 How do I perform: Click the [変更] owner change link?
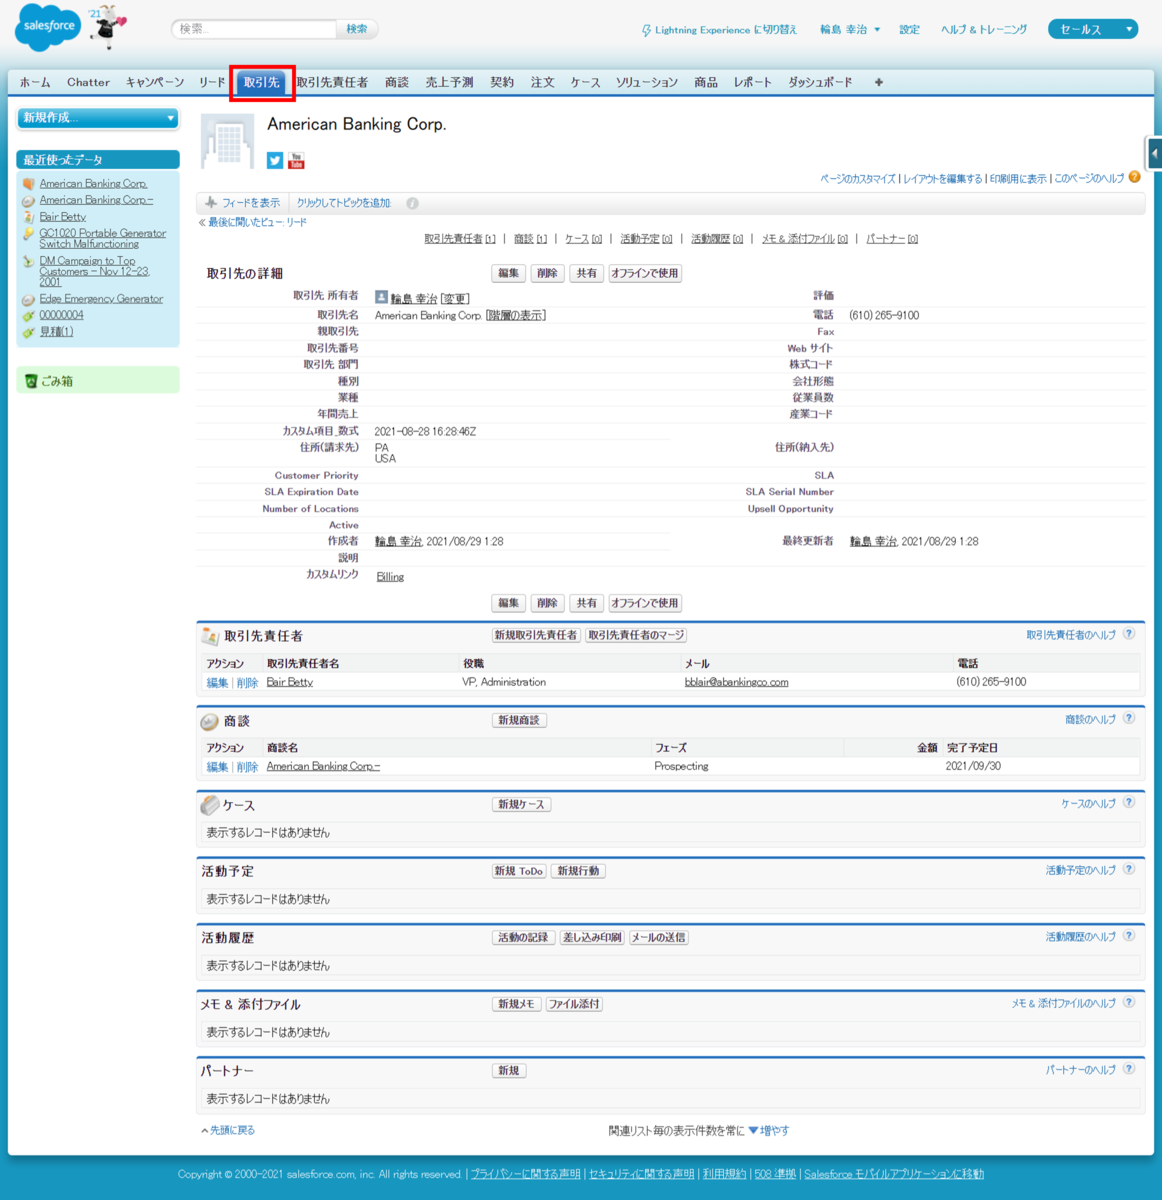455,298
